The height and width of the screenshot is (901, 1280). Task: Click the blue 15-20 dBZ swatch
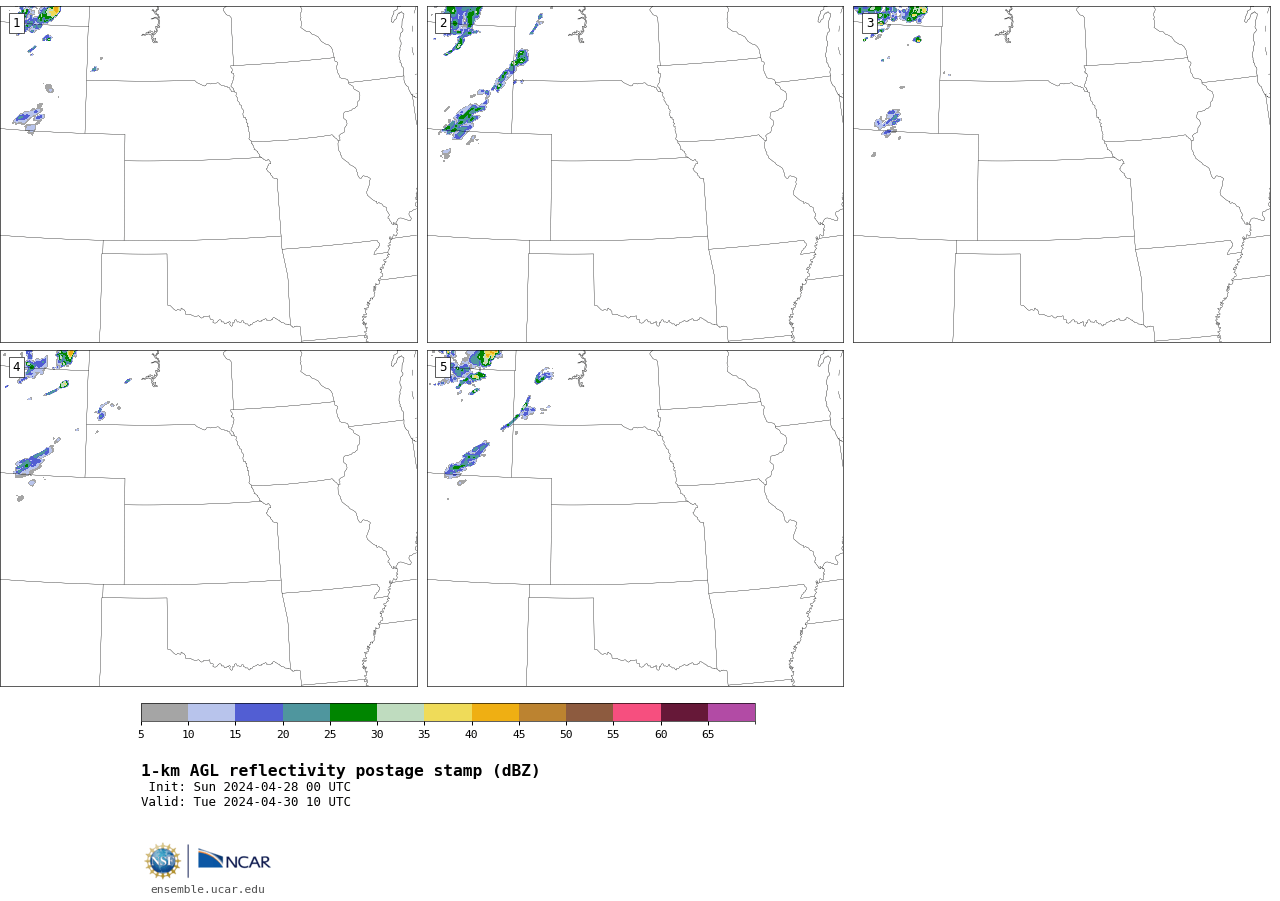(x=259, y=713)
